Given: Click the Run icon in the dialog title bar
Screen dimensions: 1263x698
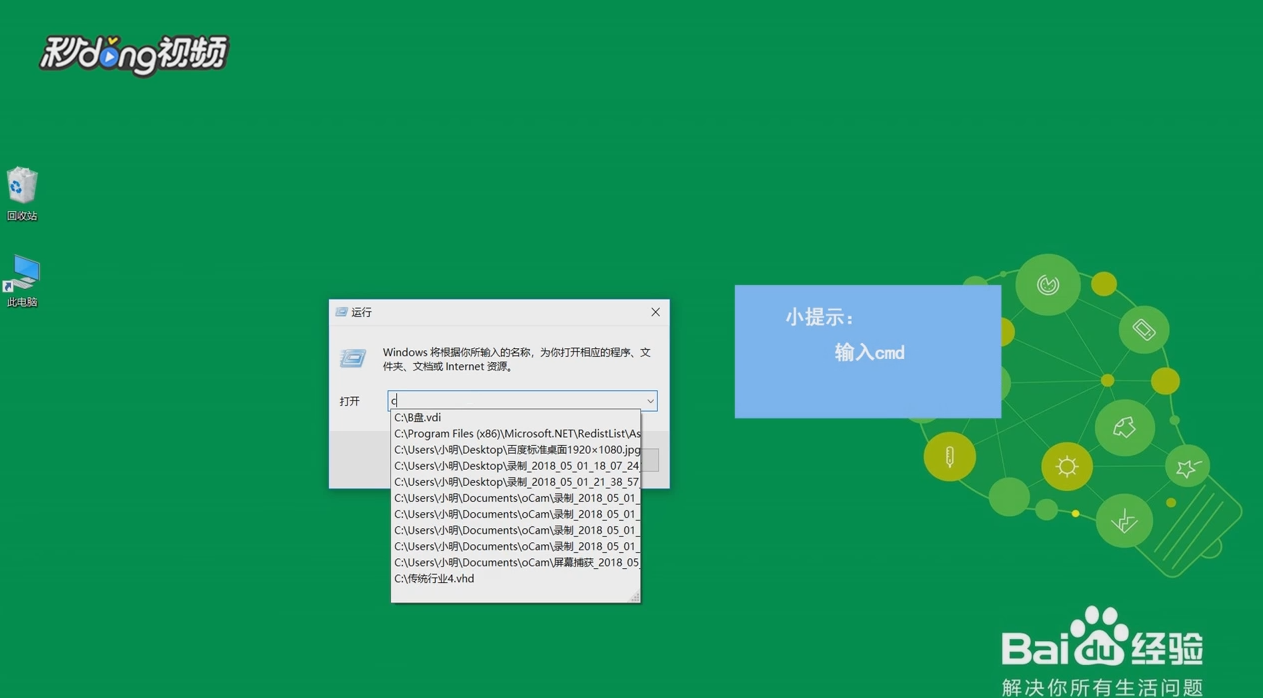Looking at the screenshot, I should coord(340,312).
